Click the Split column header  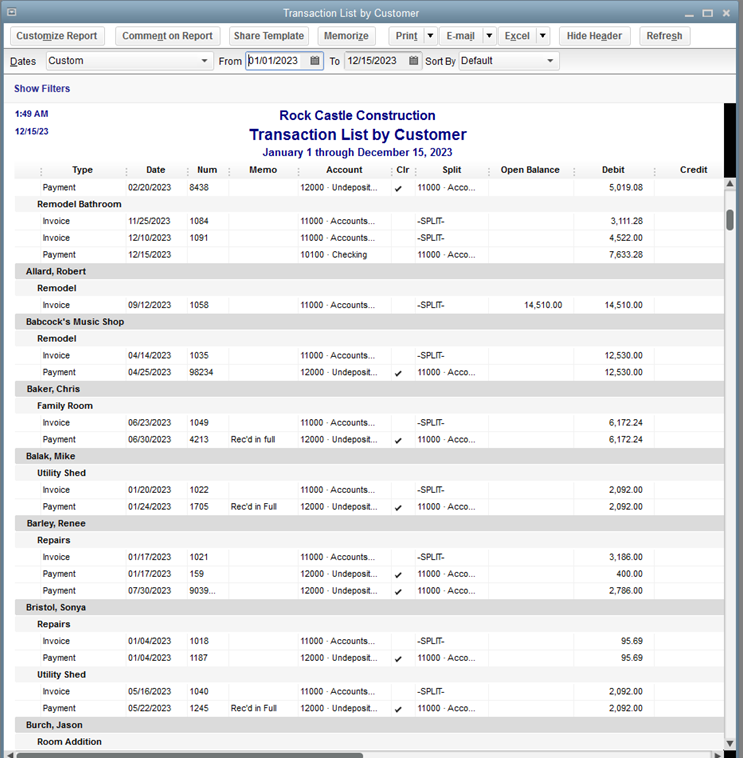(x=452, y=170)
